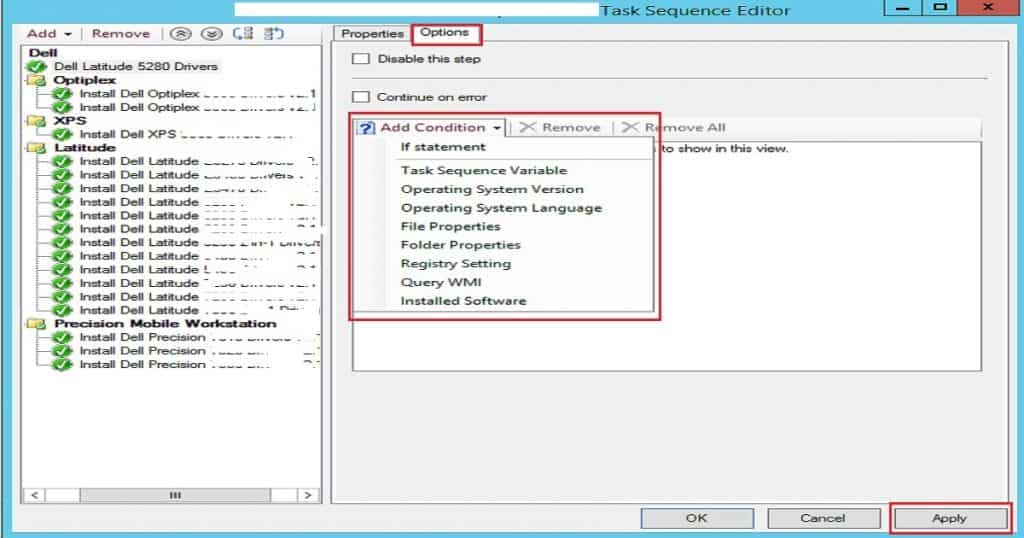The height and width of the screenshot is (538, 1024).
Task: Select the Dell Latitude 5280 Drivers step
Action: point(136,67)
